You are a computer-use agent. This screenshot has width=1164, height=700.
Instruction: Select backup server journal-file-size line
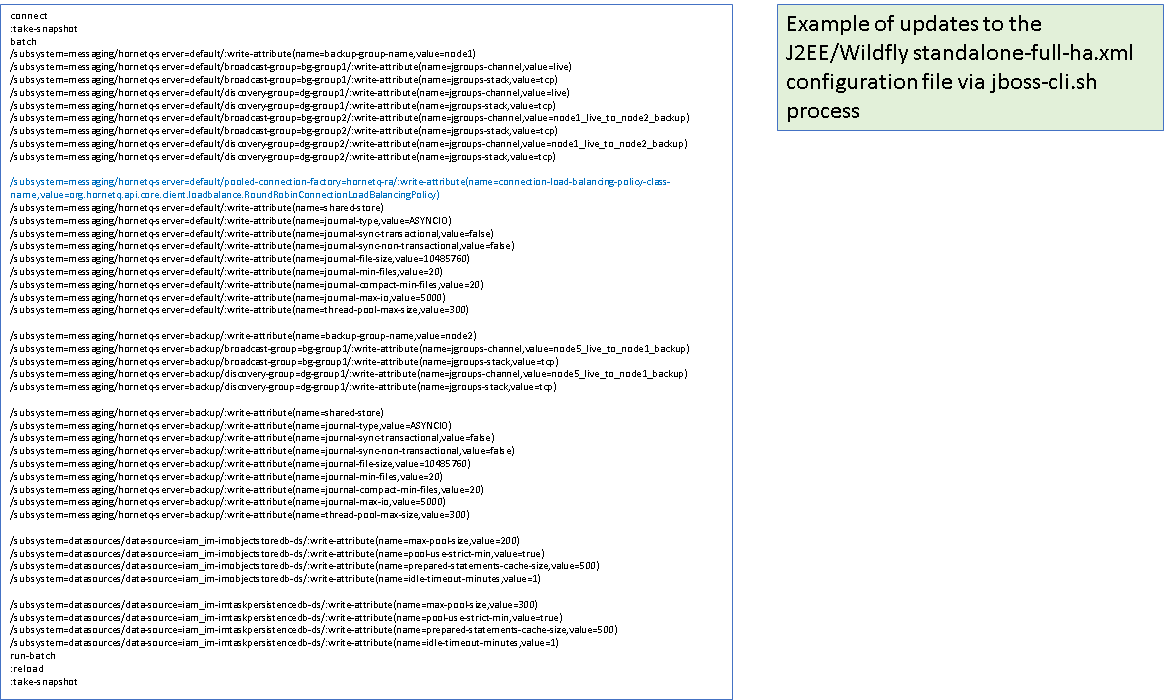coord(241,464)
